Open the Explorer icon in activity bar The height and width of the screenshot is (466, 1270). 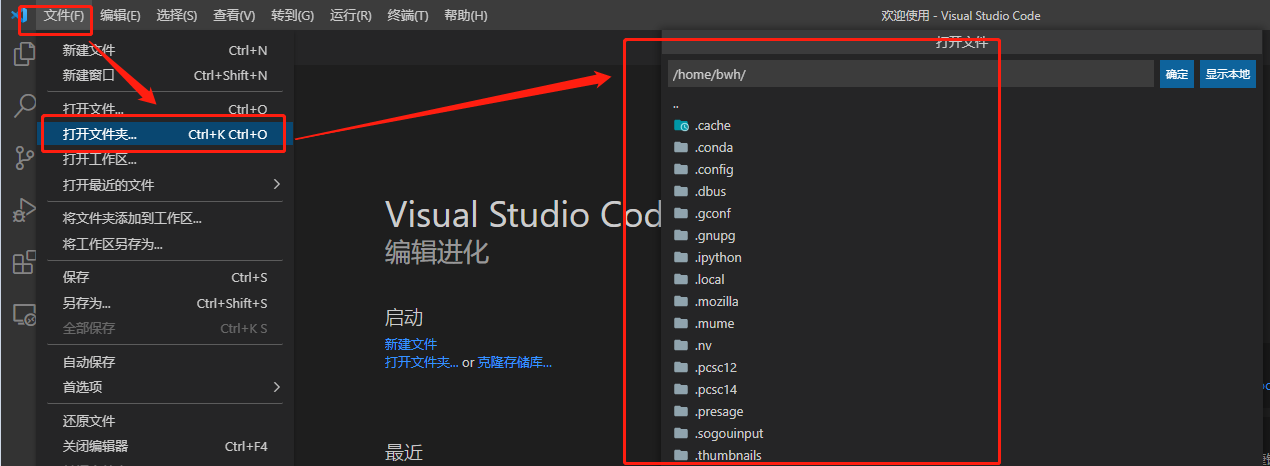24,54
